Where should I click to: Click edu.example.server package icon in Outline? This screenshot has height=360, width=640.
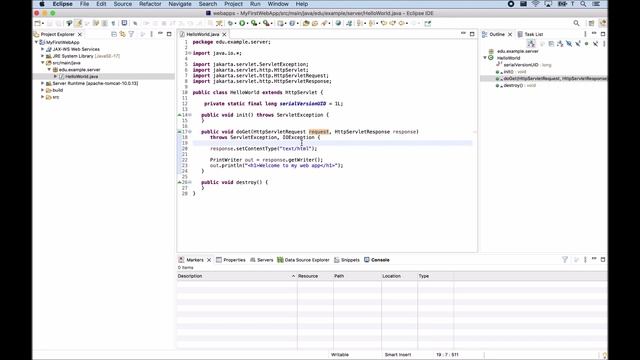click(x=491, y=51)
